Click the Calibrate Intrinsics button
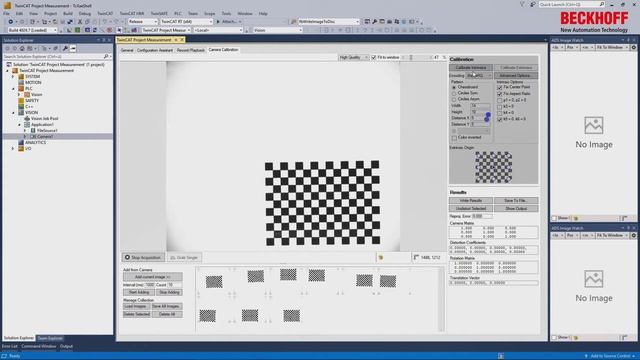640x360 pixels. coord(471,67)
